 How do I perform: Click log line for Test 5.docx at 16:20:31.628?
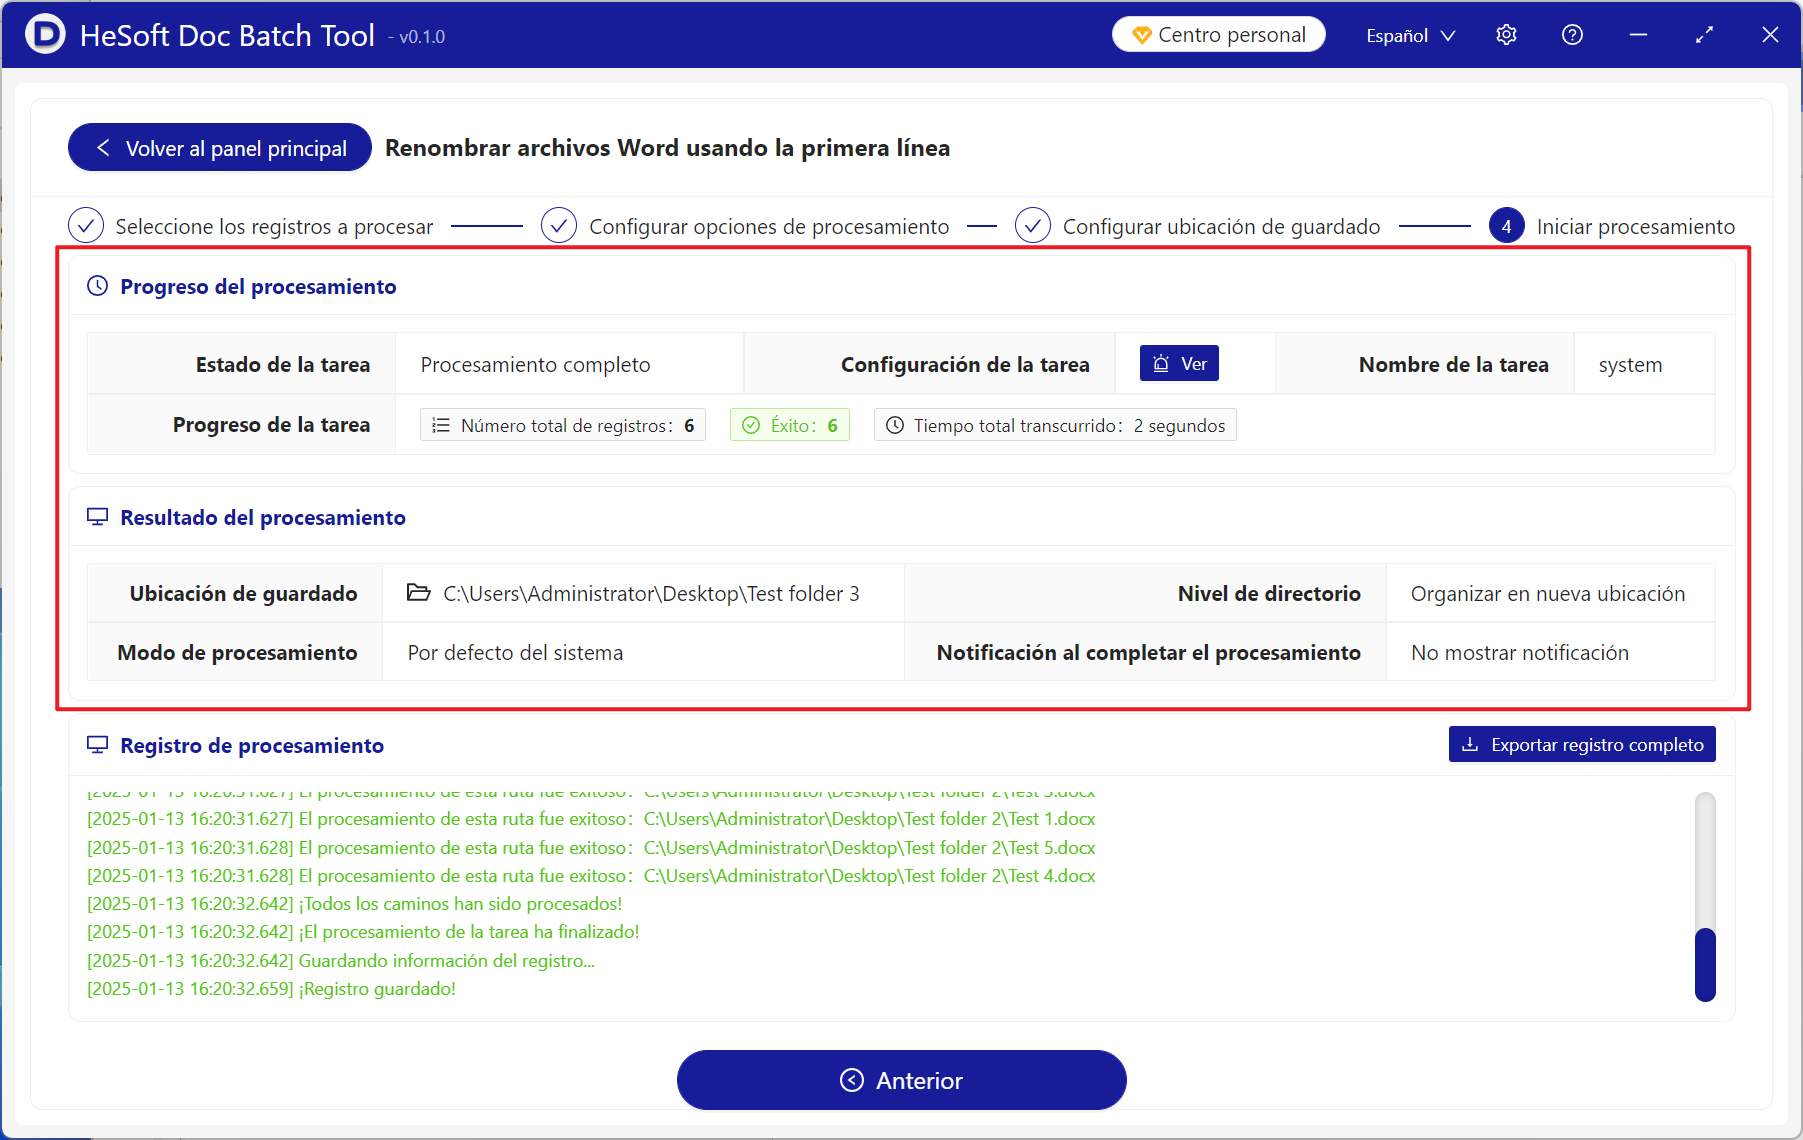click(591, 847)
